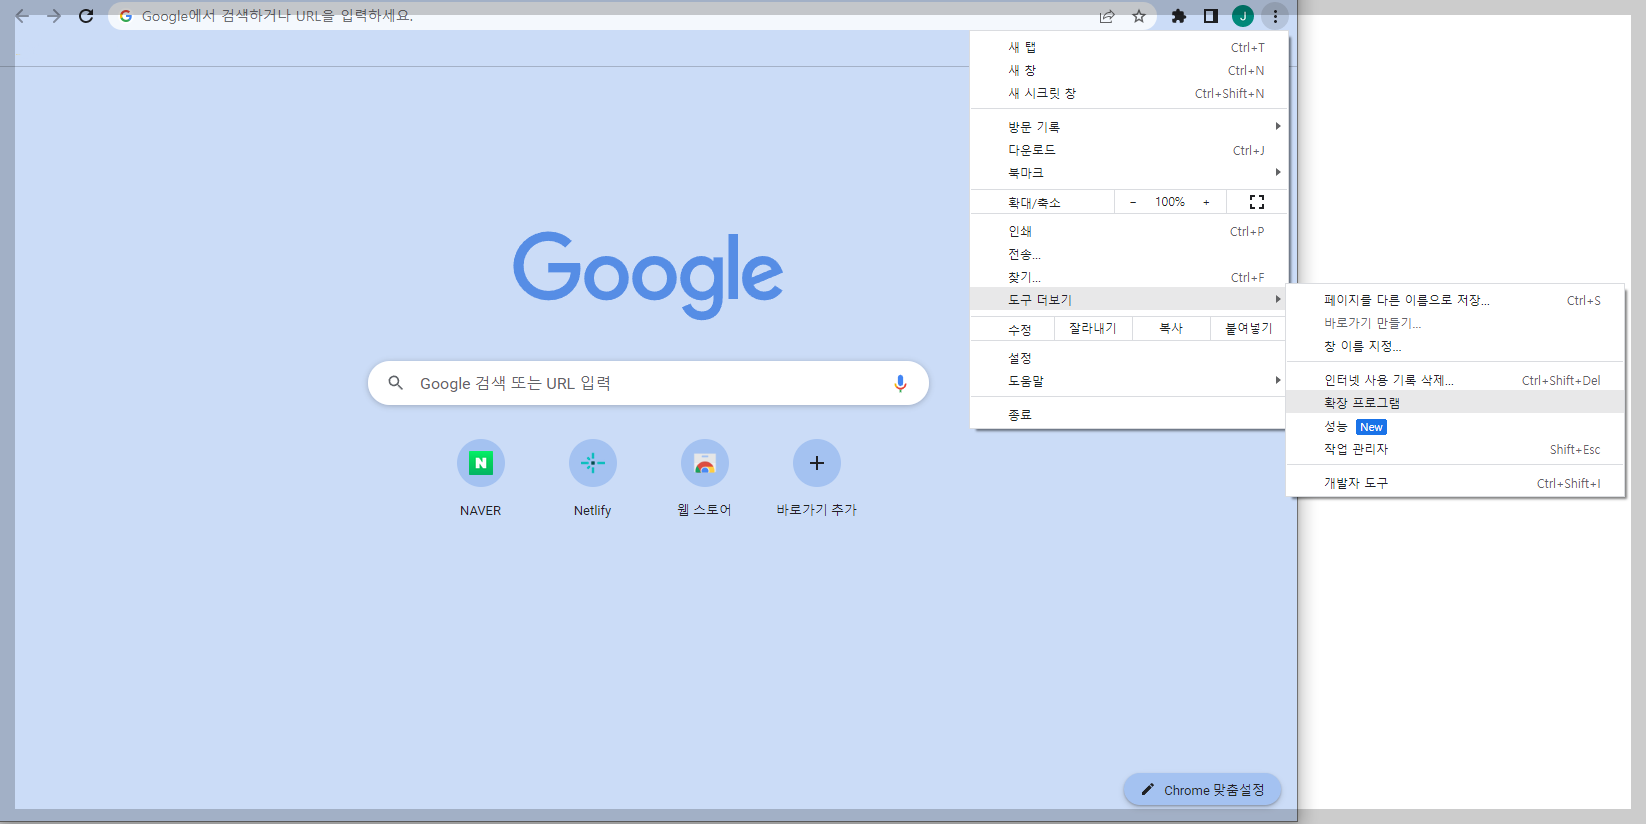This screenshot has height=824, width=1646.
Task: Select 다운로드 menu item
Action: click(1129, 150)
